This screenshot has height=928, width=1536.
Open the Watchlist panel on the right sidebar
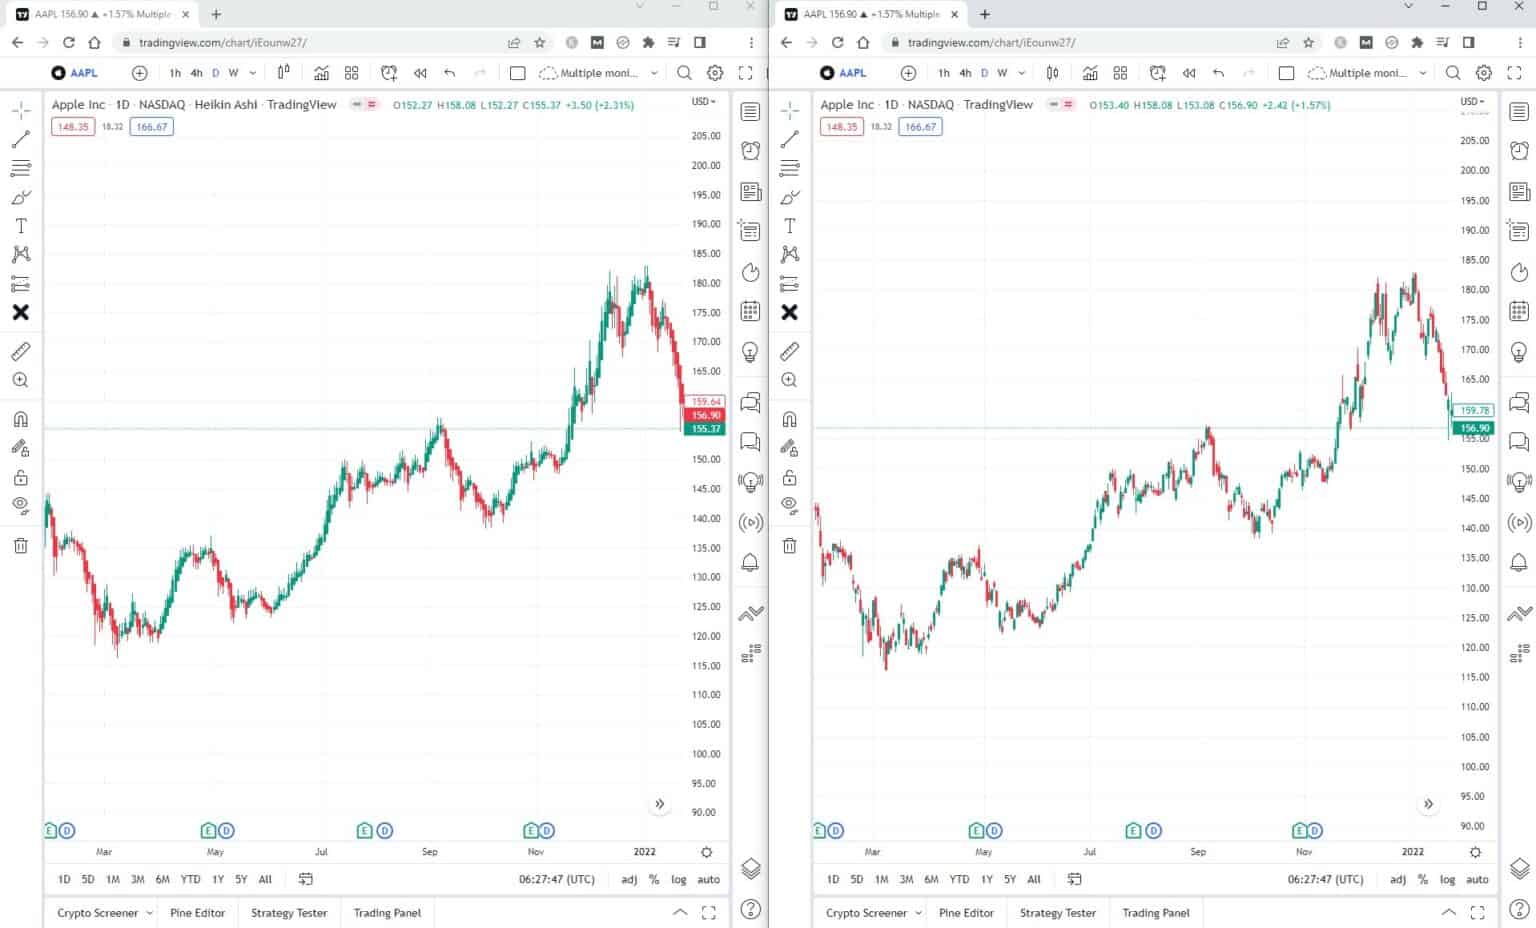pyautogui.click(x=751, y=111)
